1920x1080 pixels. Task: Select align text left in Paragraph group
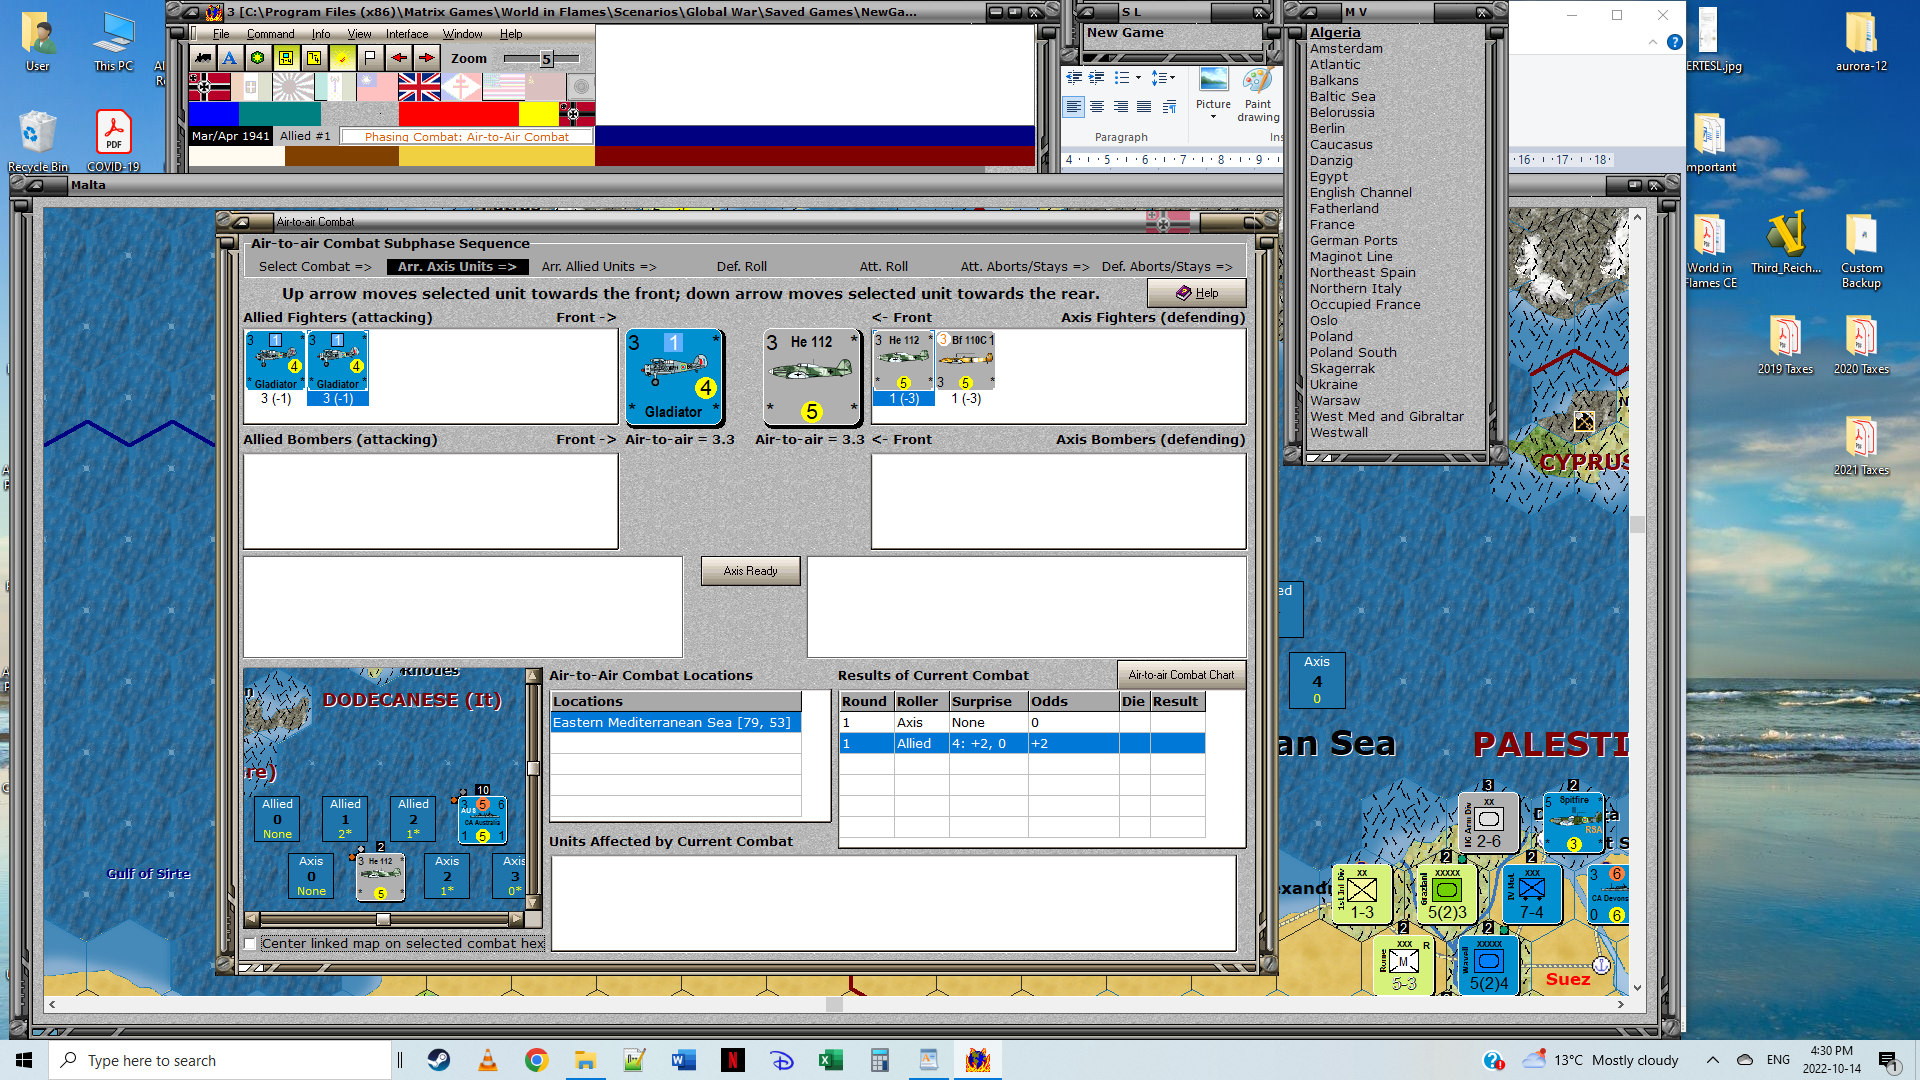tap(1073, 107)
